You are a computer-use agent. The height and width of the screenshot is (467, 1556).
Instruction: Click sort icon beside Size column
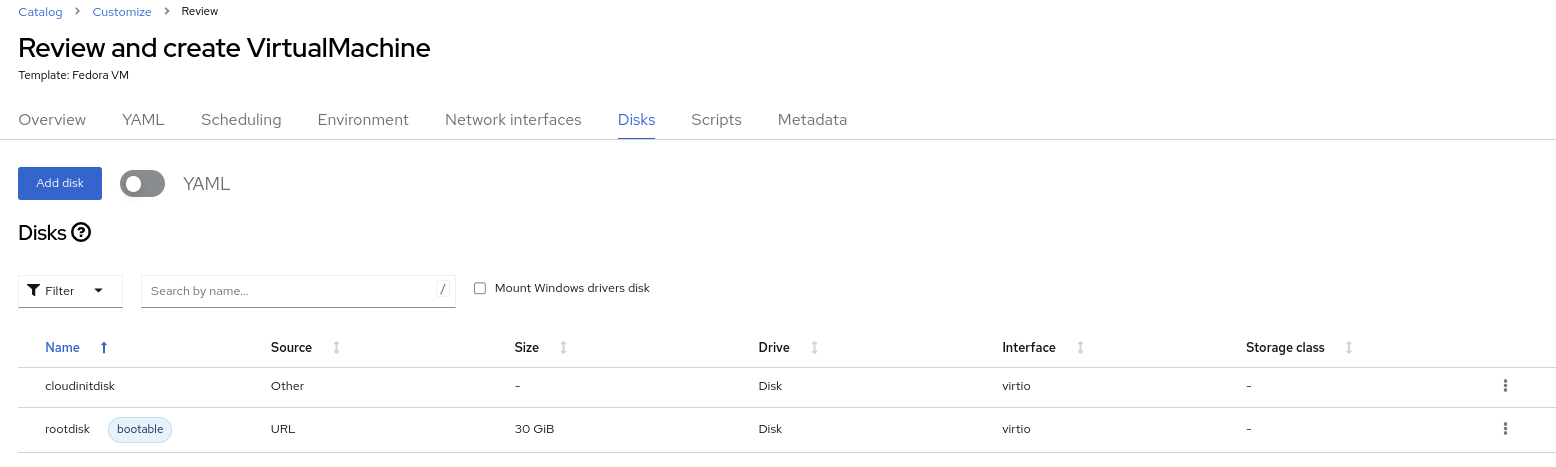click(563, 348)
